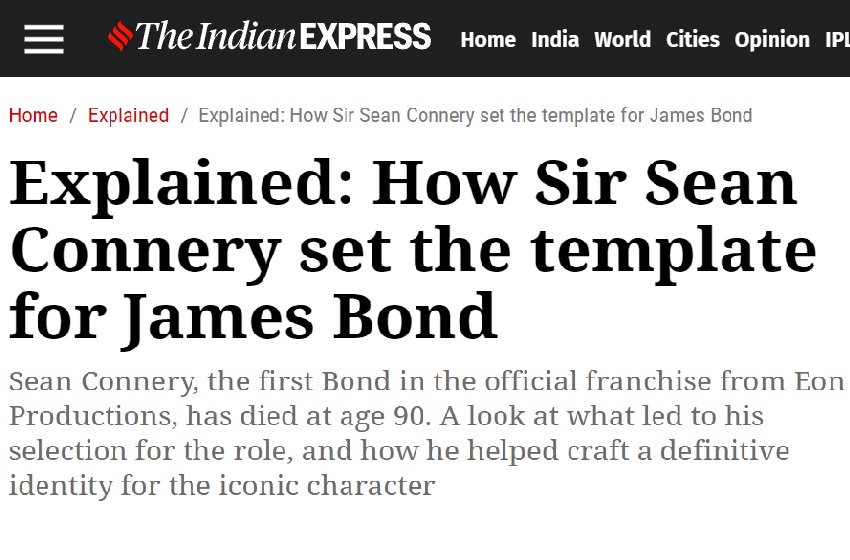The width and height of the screenshot is (850, 560).
Task: Click the first slash separator in breadcrumb
Action: point(73,115)
